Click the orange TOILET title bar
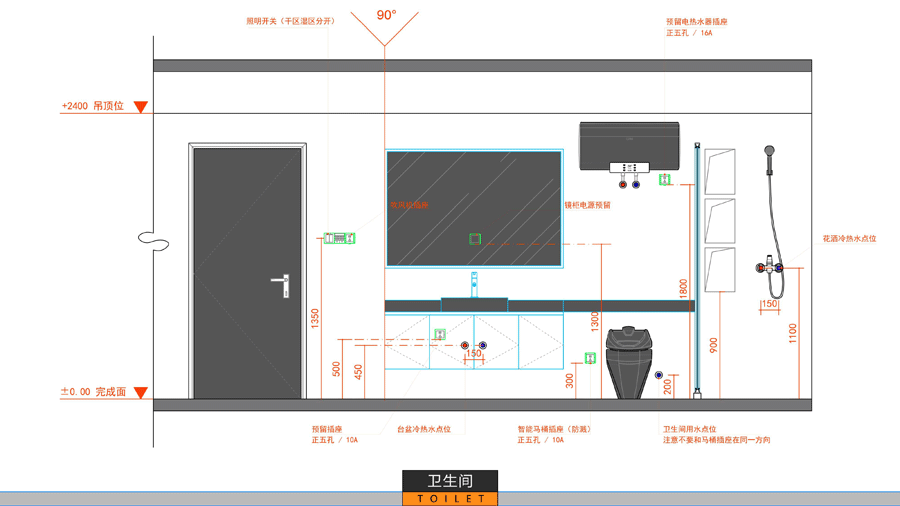This screenshot has height=506, width=900. 450,499
